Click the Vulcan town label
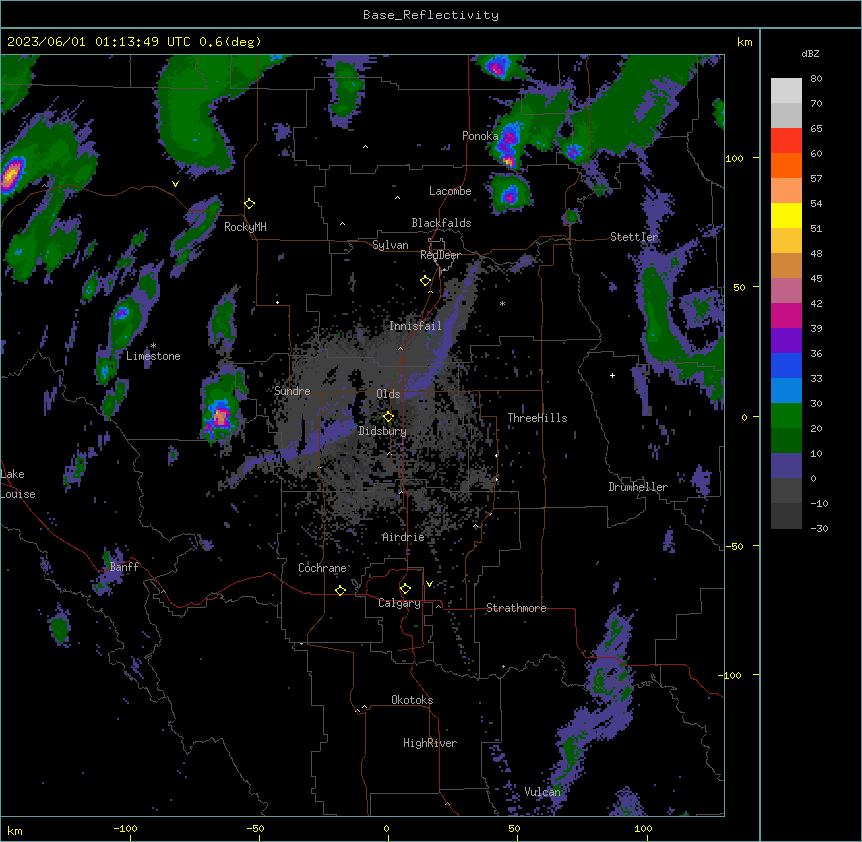Image resolution: width=862 pixels, height=842 pixels. point(543,792)
